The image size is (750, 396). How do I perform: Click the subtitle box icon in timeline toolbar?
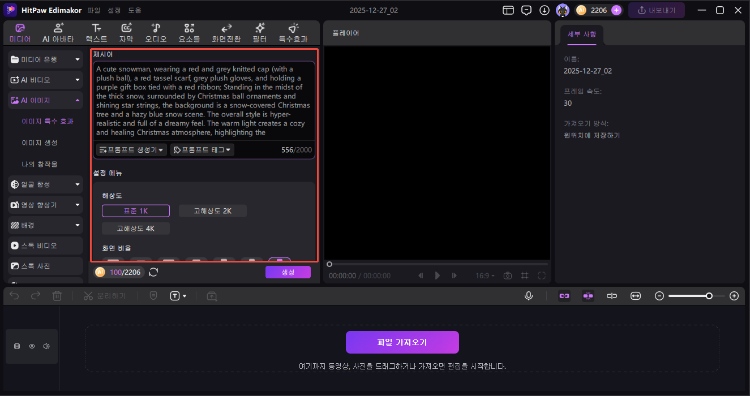click(x=212, y=296)
